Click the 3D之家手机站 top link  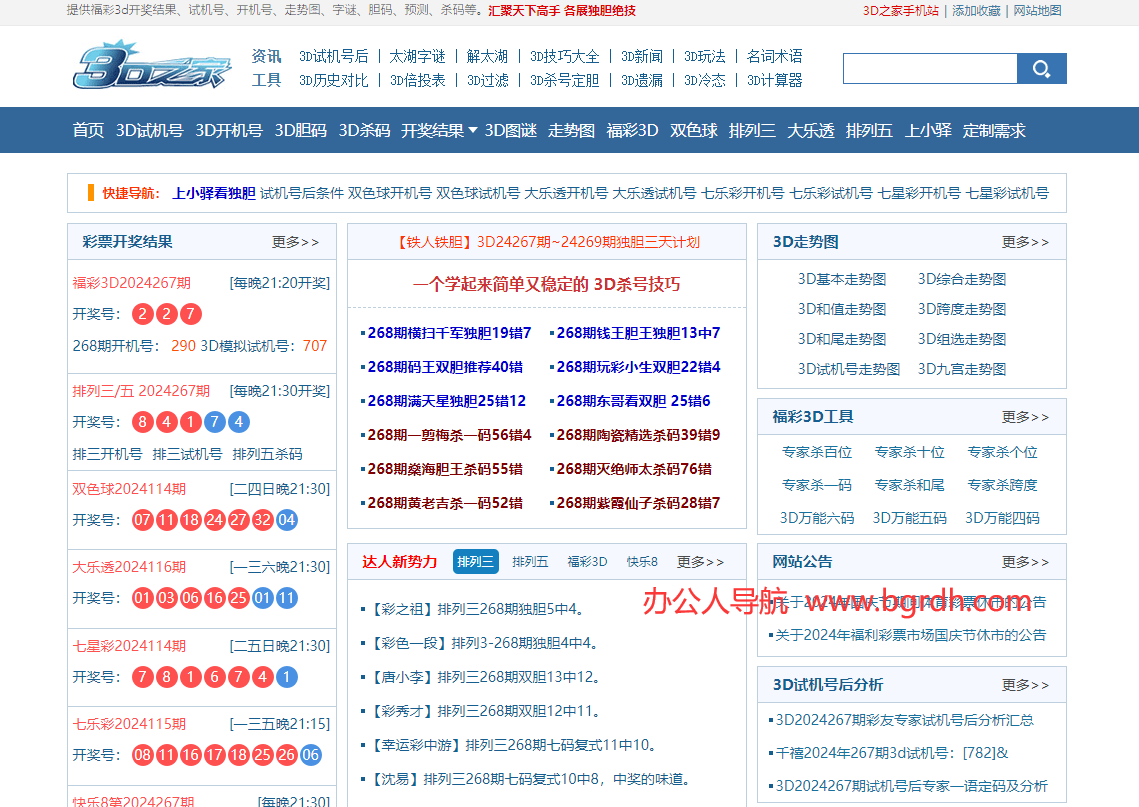[x=901, y=11]
